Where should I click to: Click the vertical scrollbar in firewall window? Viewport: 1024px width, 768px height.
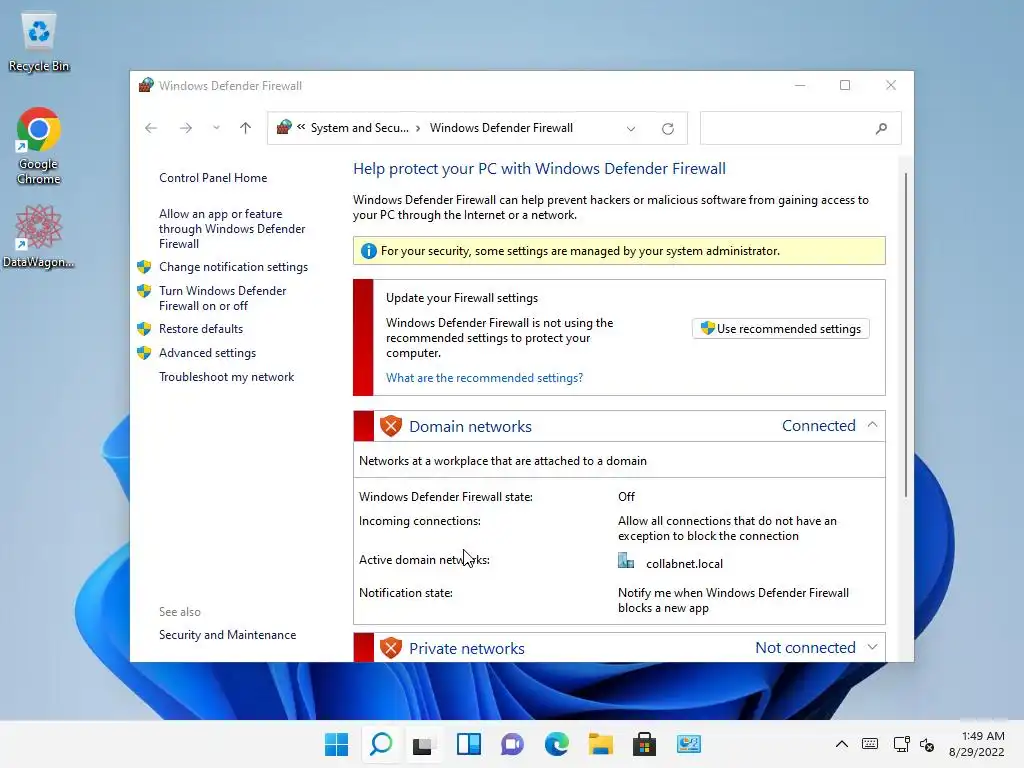tap(905, 334)
